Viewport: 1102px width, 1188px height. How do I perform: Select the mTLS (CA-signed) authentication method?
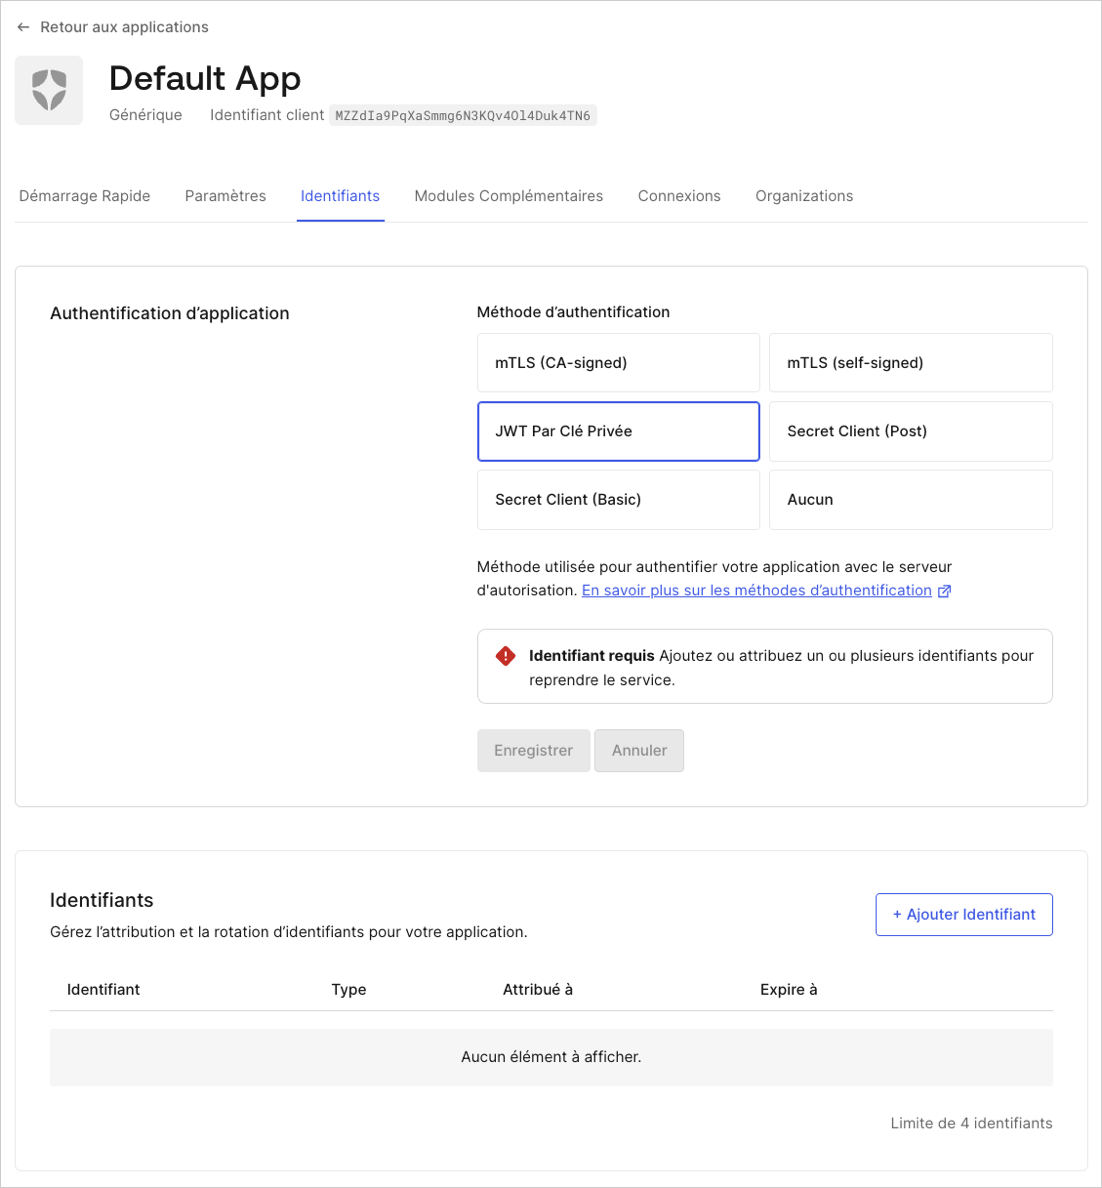pyautogui.click(x=617, y=362)
